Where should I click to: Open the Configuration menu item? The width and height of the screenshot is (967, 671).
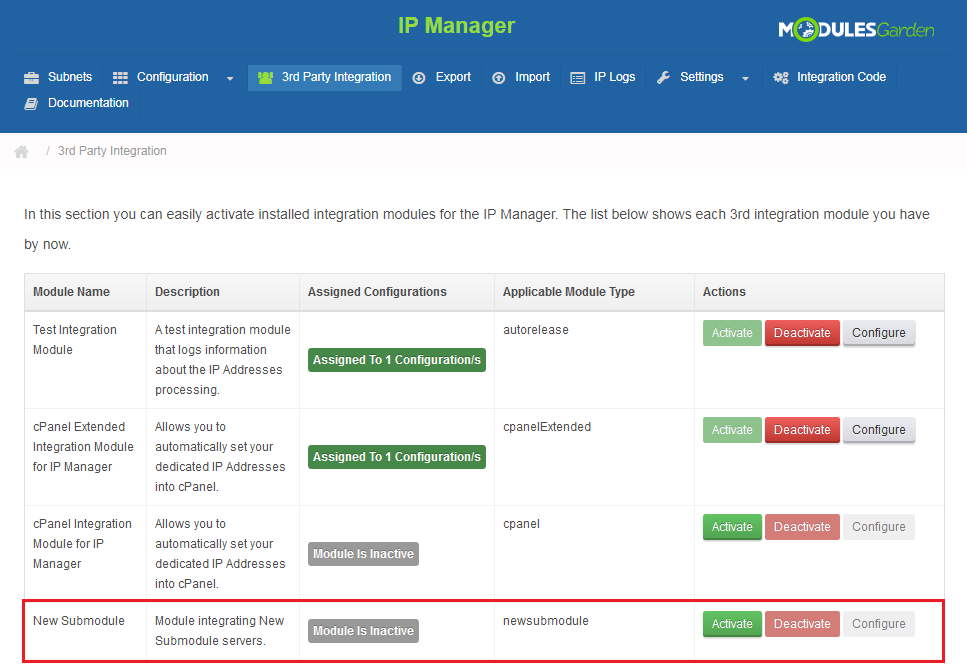tap(173, 78)
